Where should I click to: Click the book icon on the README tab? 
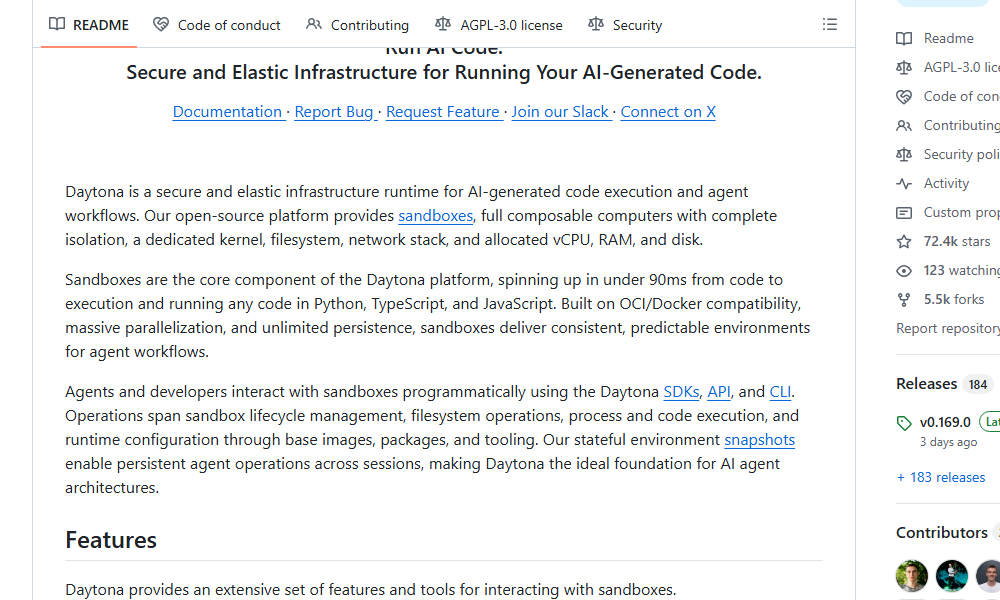(57, 24)
